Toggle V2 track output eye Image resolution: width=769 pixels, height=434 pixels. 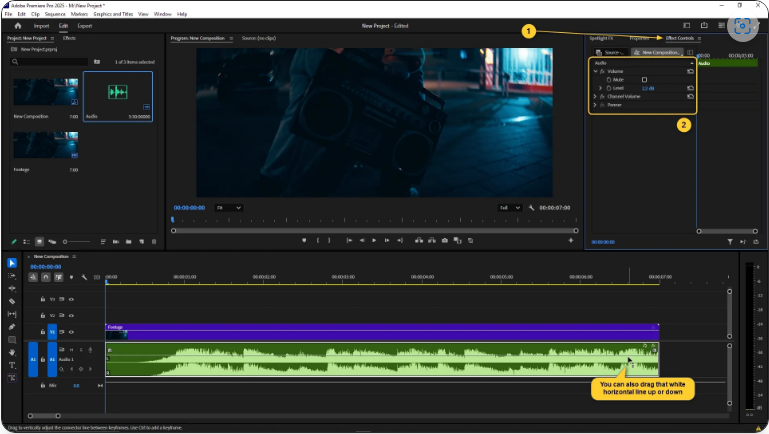[x=72, y=315]
